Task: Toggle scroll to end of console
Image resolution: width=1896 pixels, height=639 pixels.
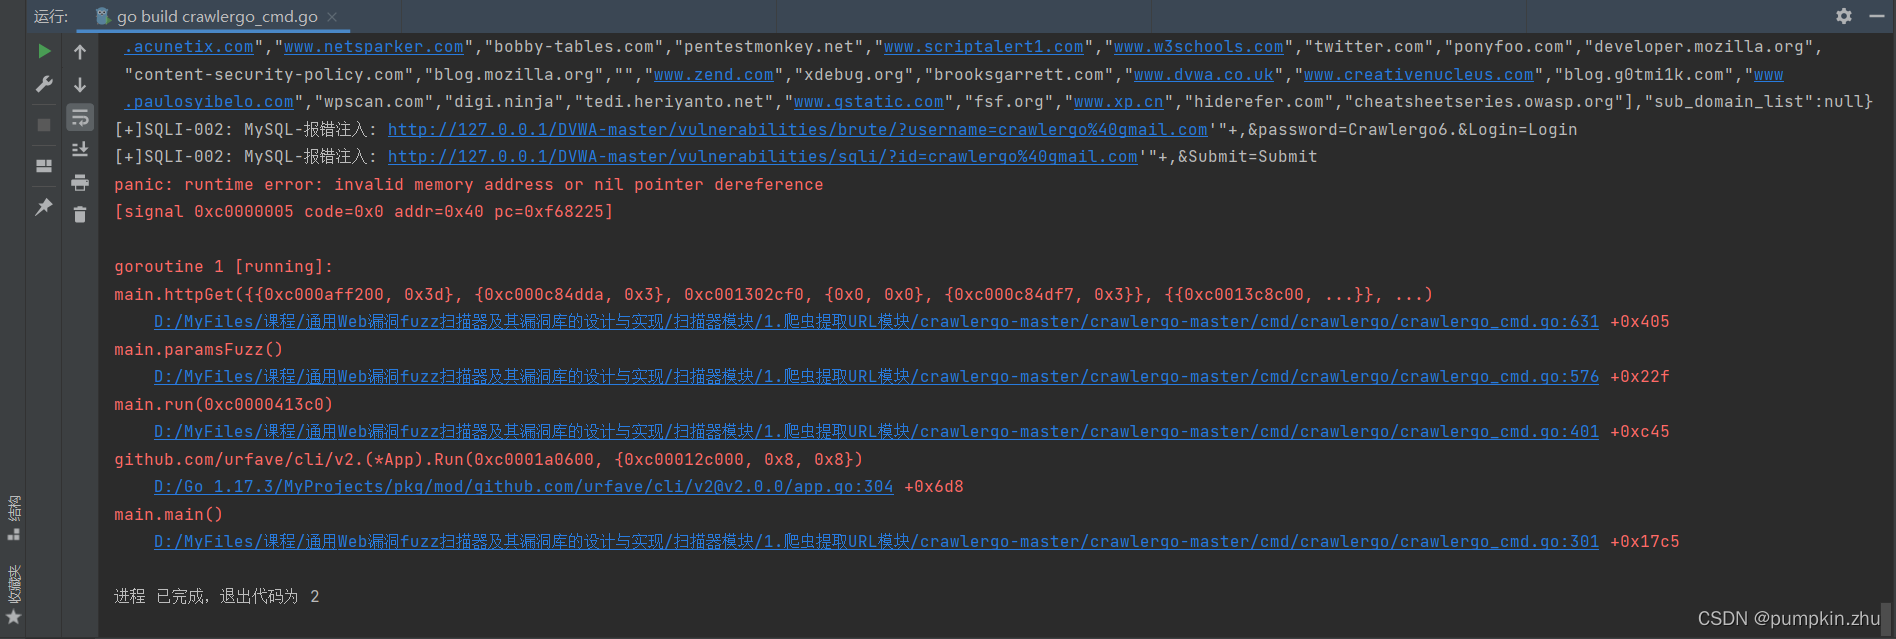Action: (80, 150)
